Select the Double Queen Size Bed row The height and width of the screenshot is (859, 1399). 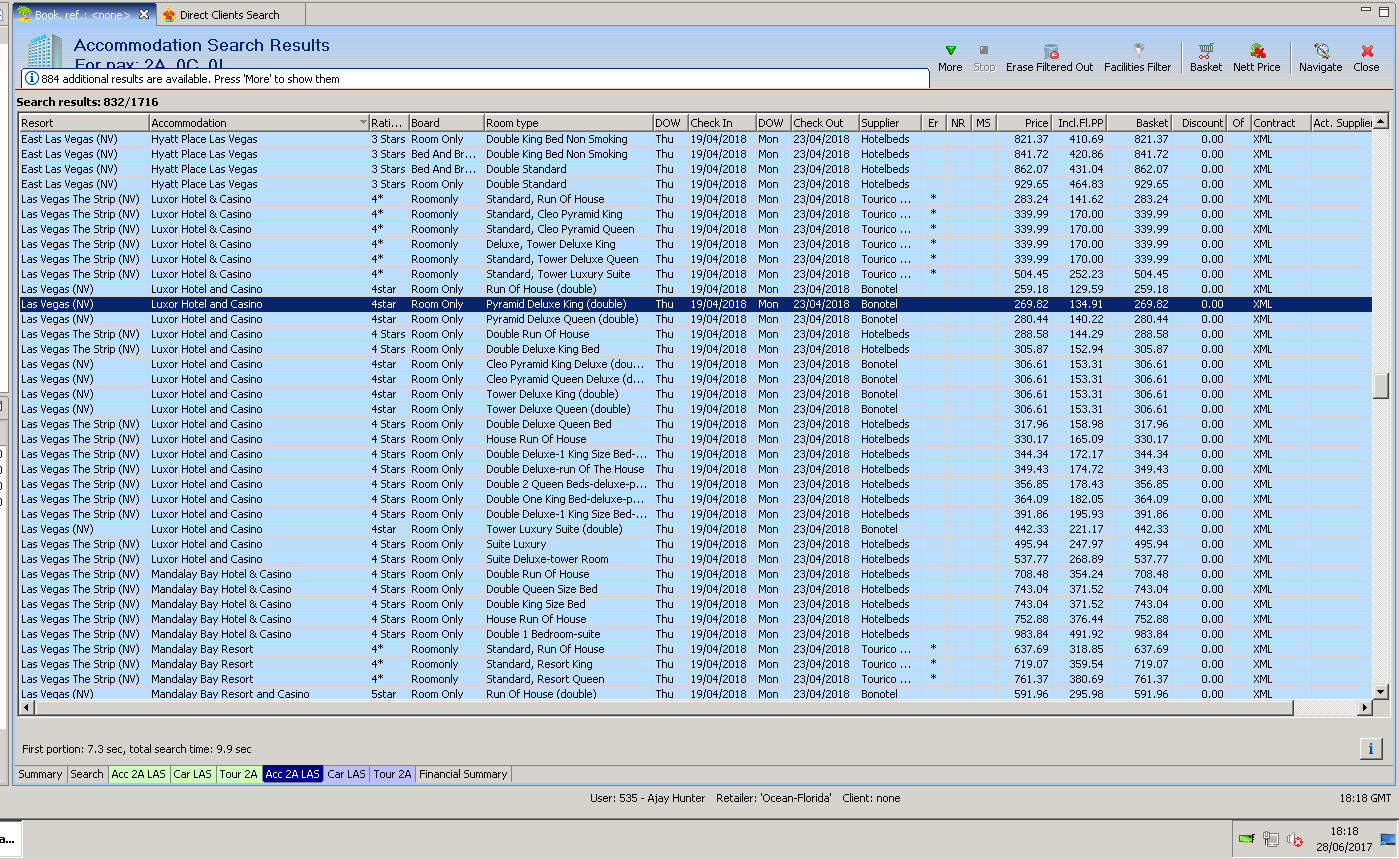[x=695, y=589]
